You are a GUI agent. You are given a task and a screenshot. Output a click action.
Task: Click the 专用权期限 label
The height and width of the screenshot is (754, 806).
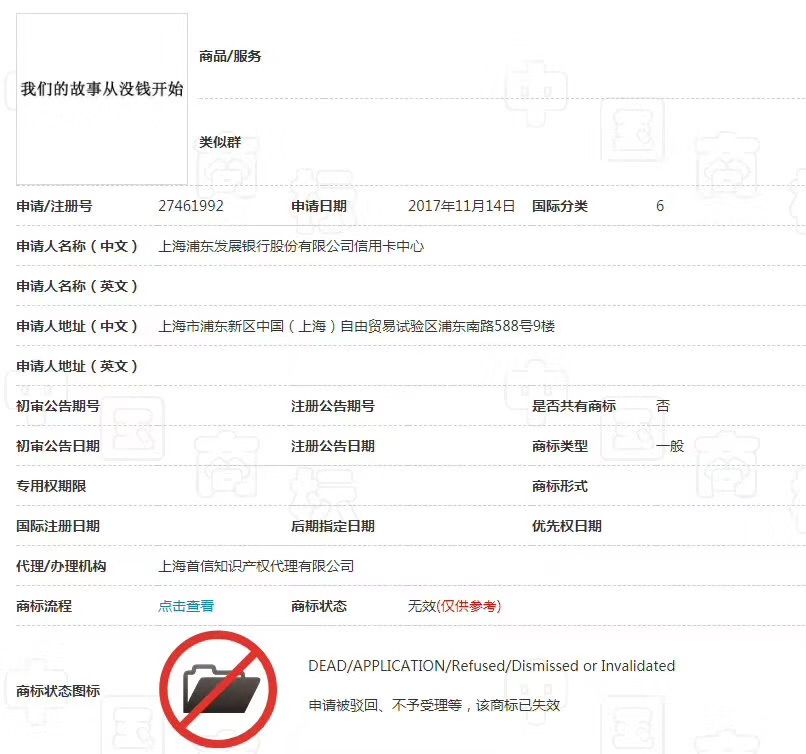[x=51, y=486]
